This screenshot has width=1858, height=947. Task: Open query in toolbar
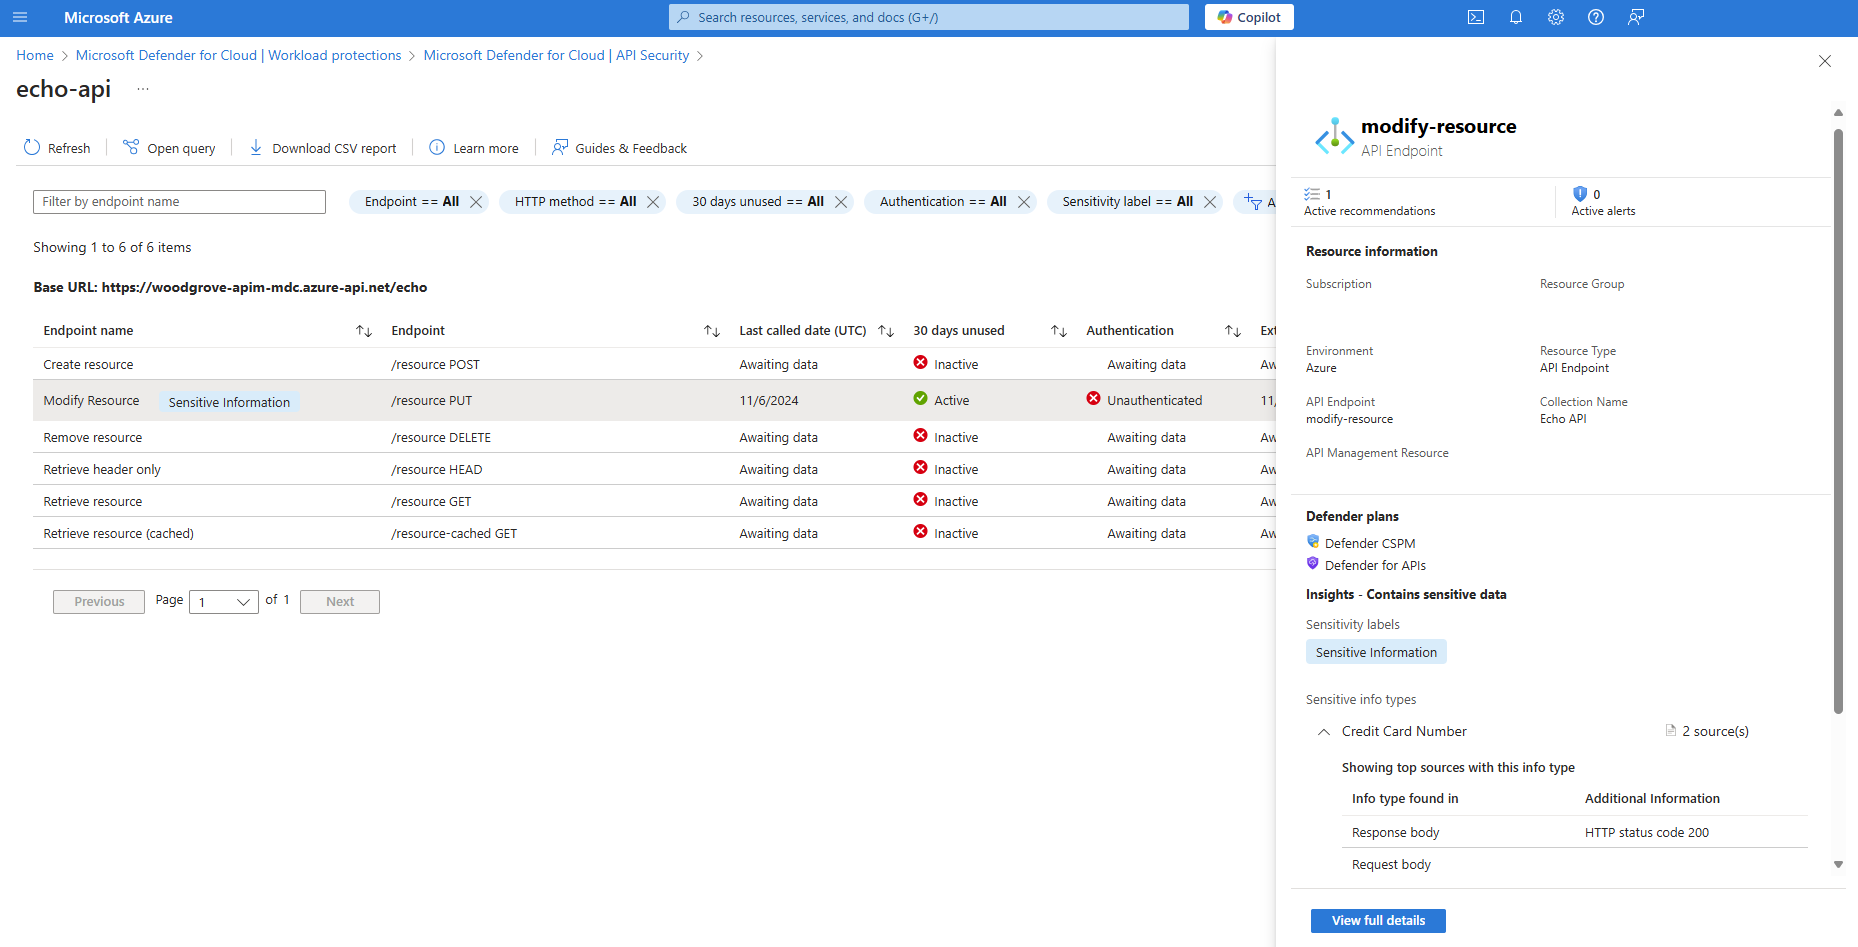169,148
